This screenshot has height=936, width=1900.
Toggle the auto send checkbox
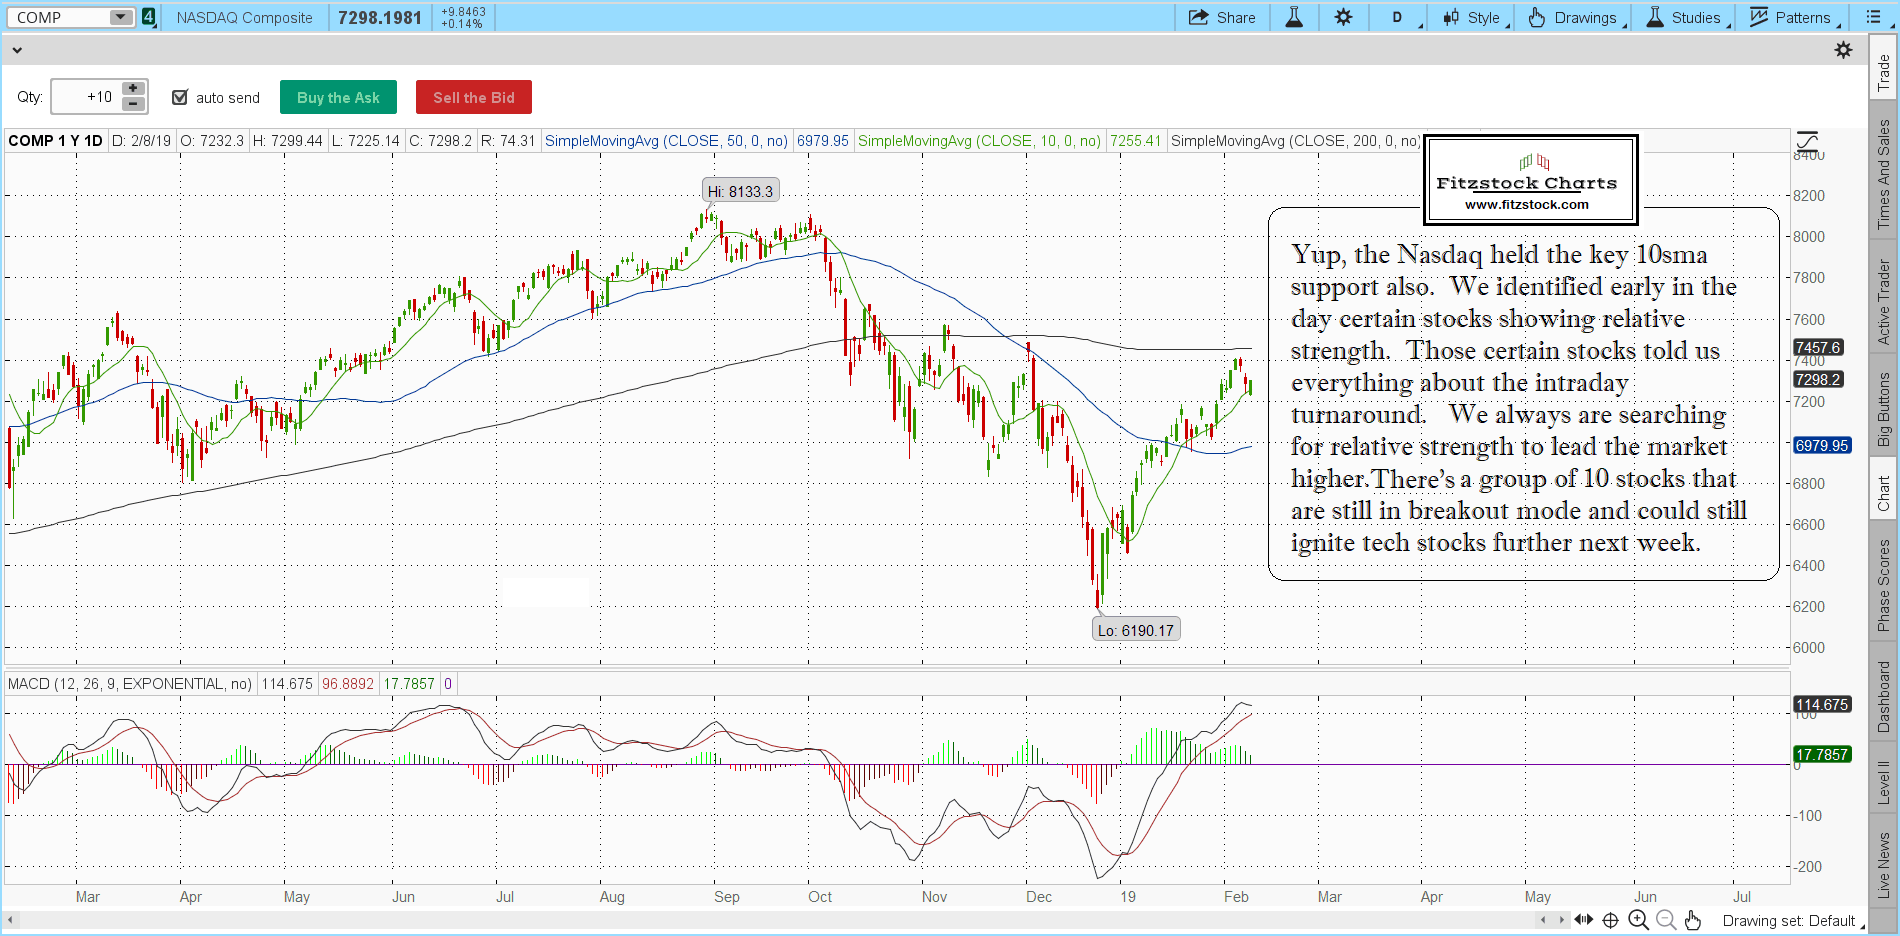tap(180, 98)
